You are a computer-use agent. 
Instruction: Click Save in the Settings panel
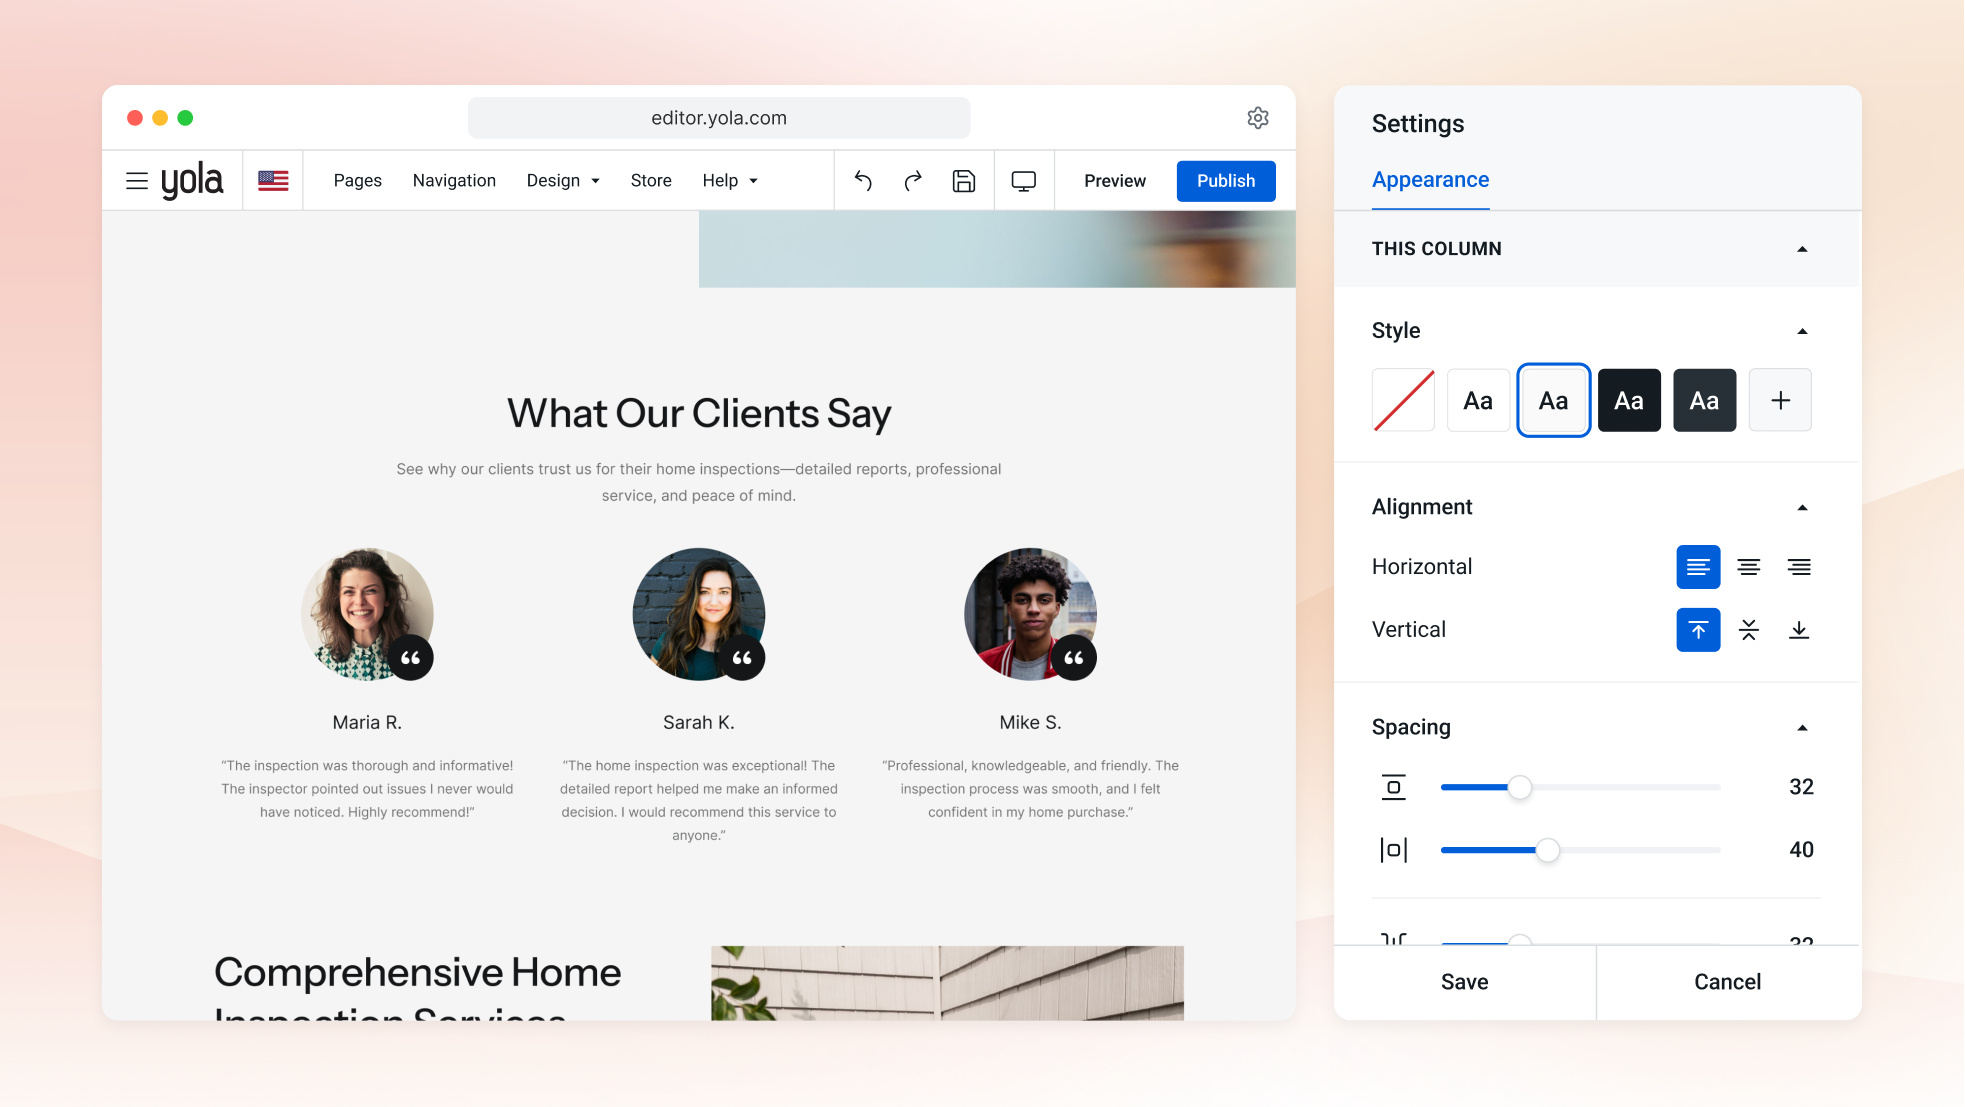(x=1464, y=982)
